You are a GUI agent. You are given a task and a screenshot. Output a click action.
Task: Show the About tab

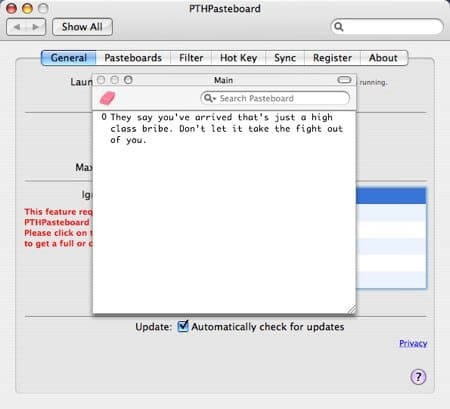(x=383, y=58)
